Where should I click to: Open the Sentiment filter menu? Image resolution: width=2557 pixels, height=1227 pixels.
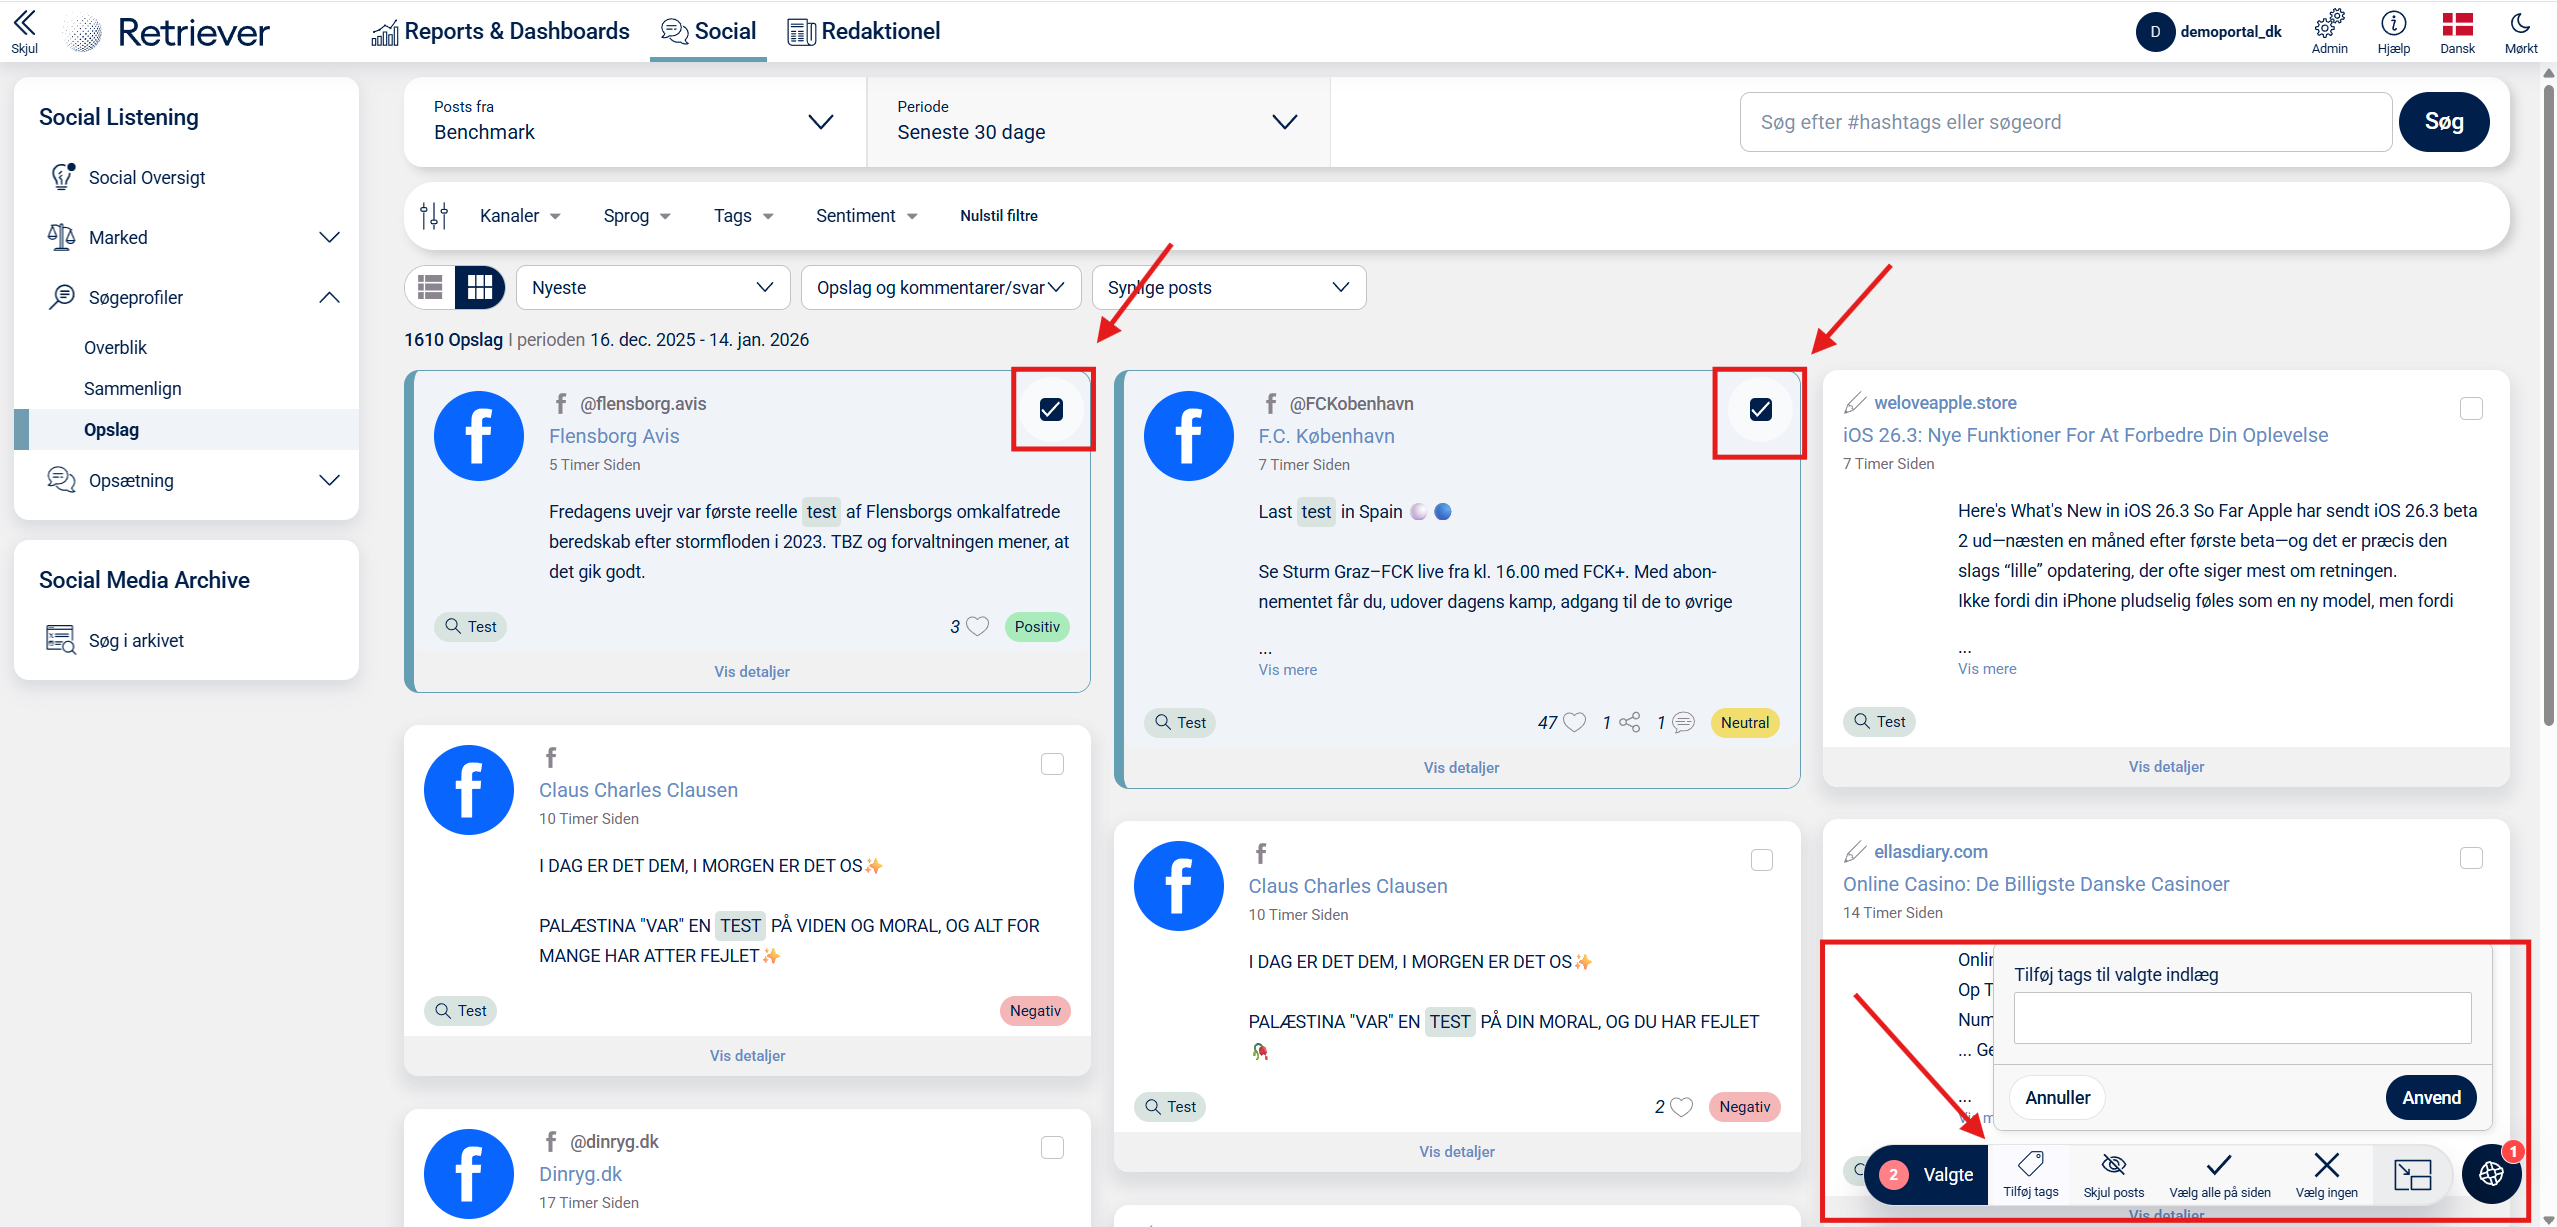866,216
